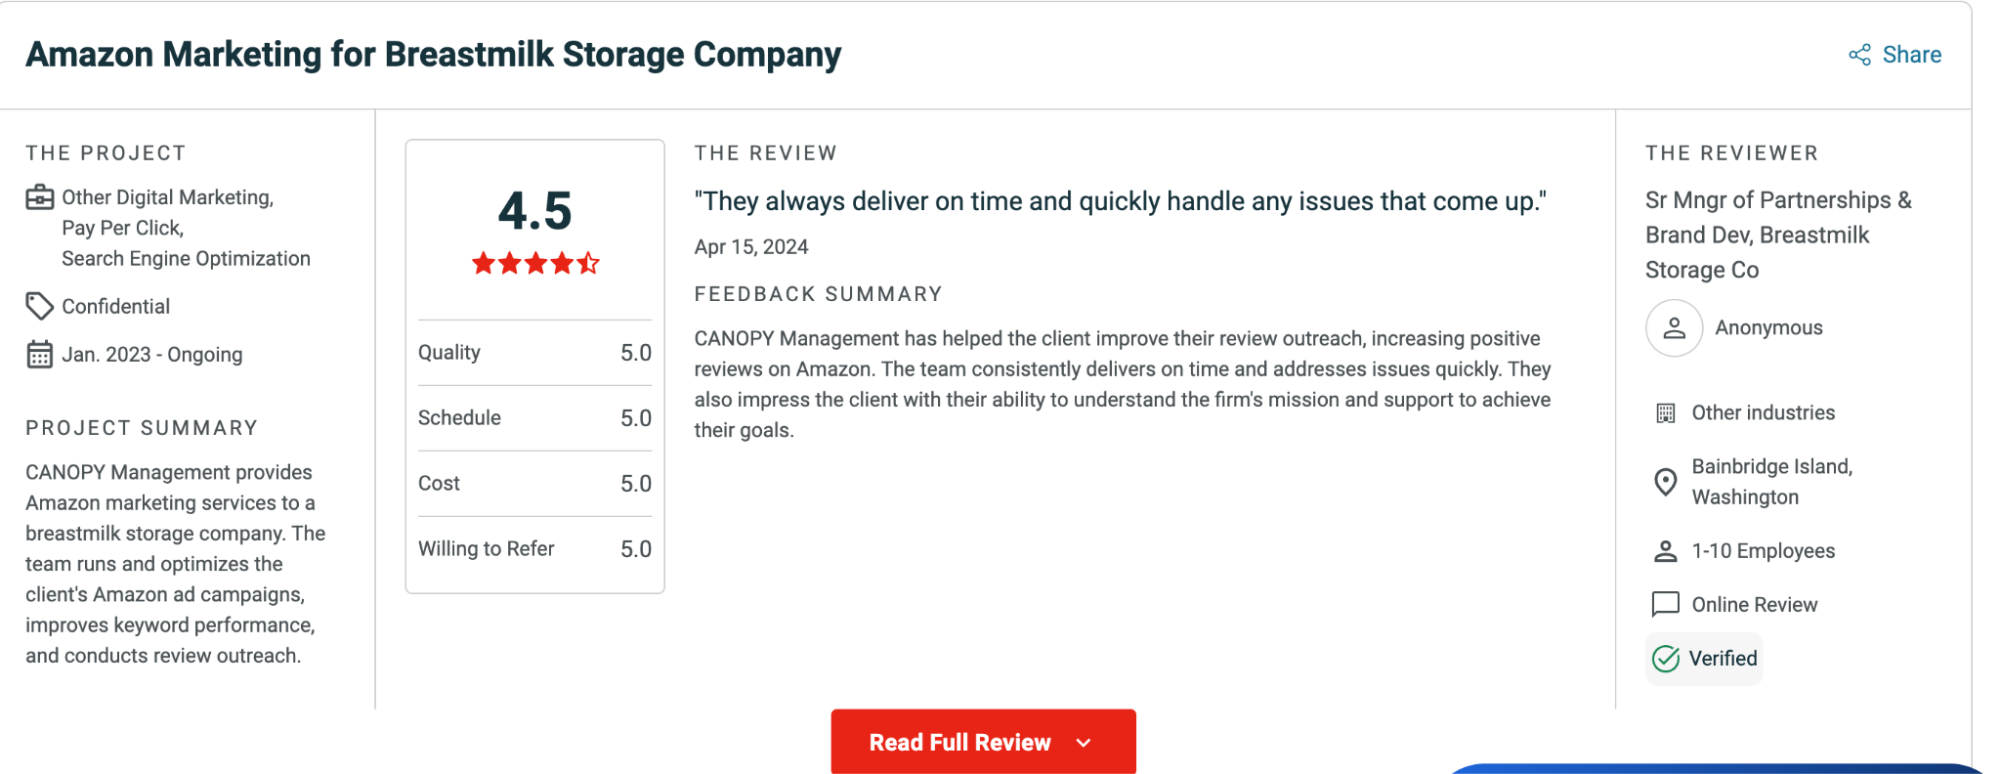Expand with the Read Full Review chevron
2001x774 pixels.
pyautogui.click(x=1084, y=743)
